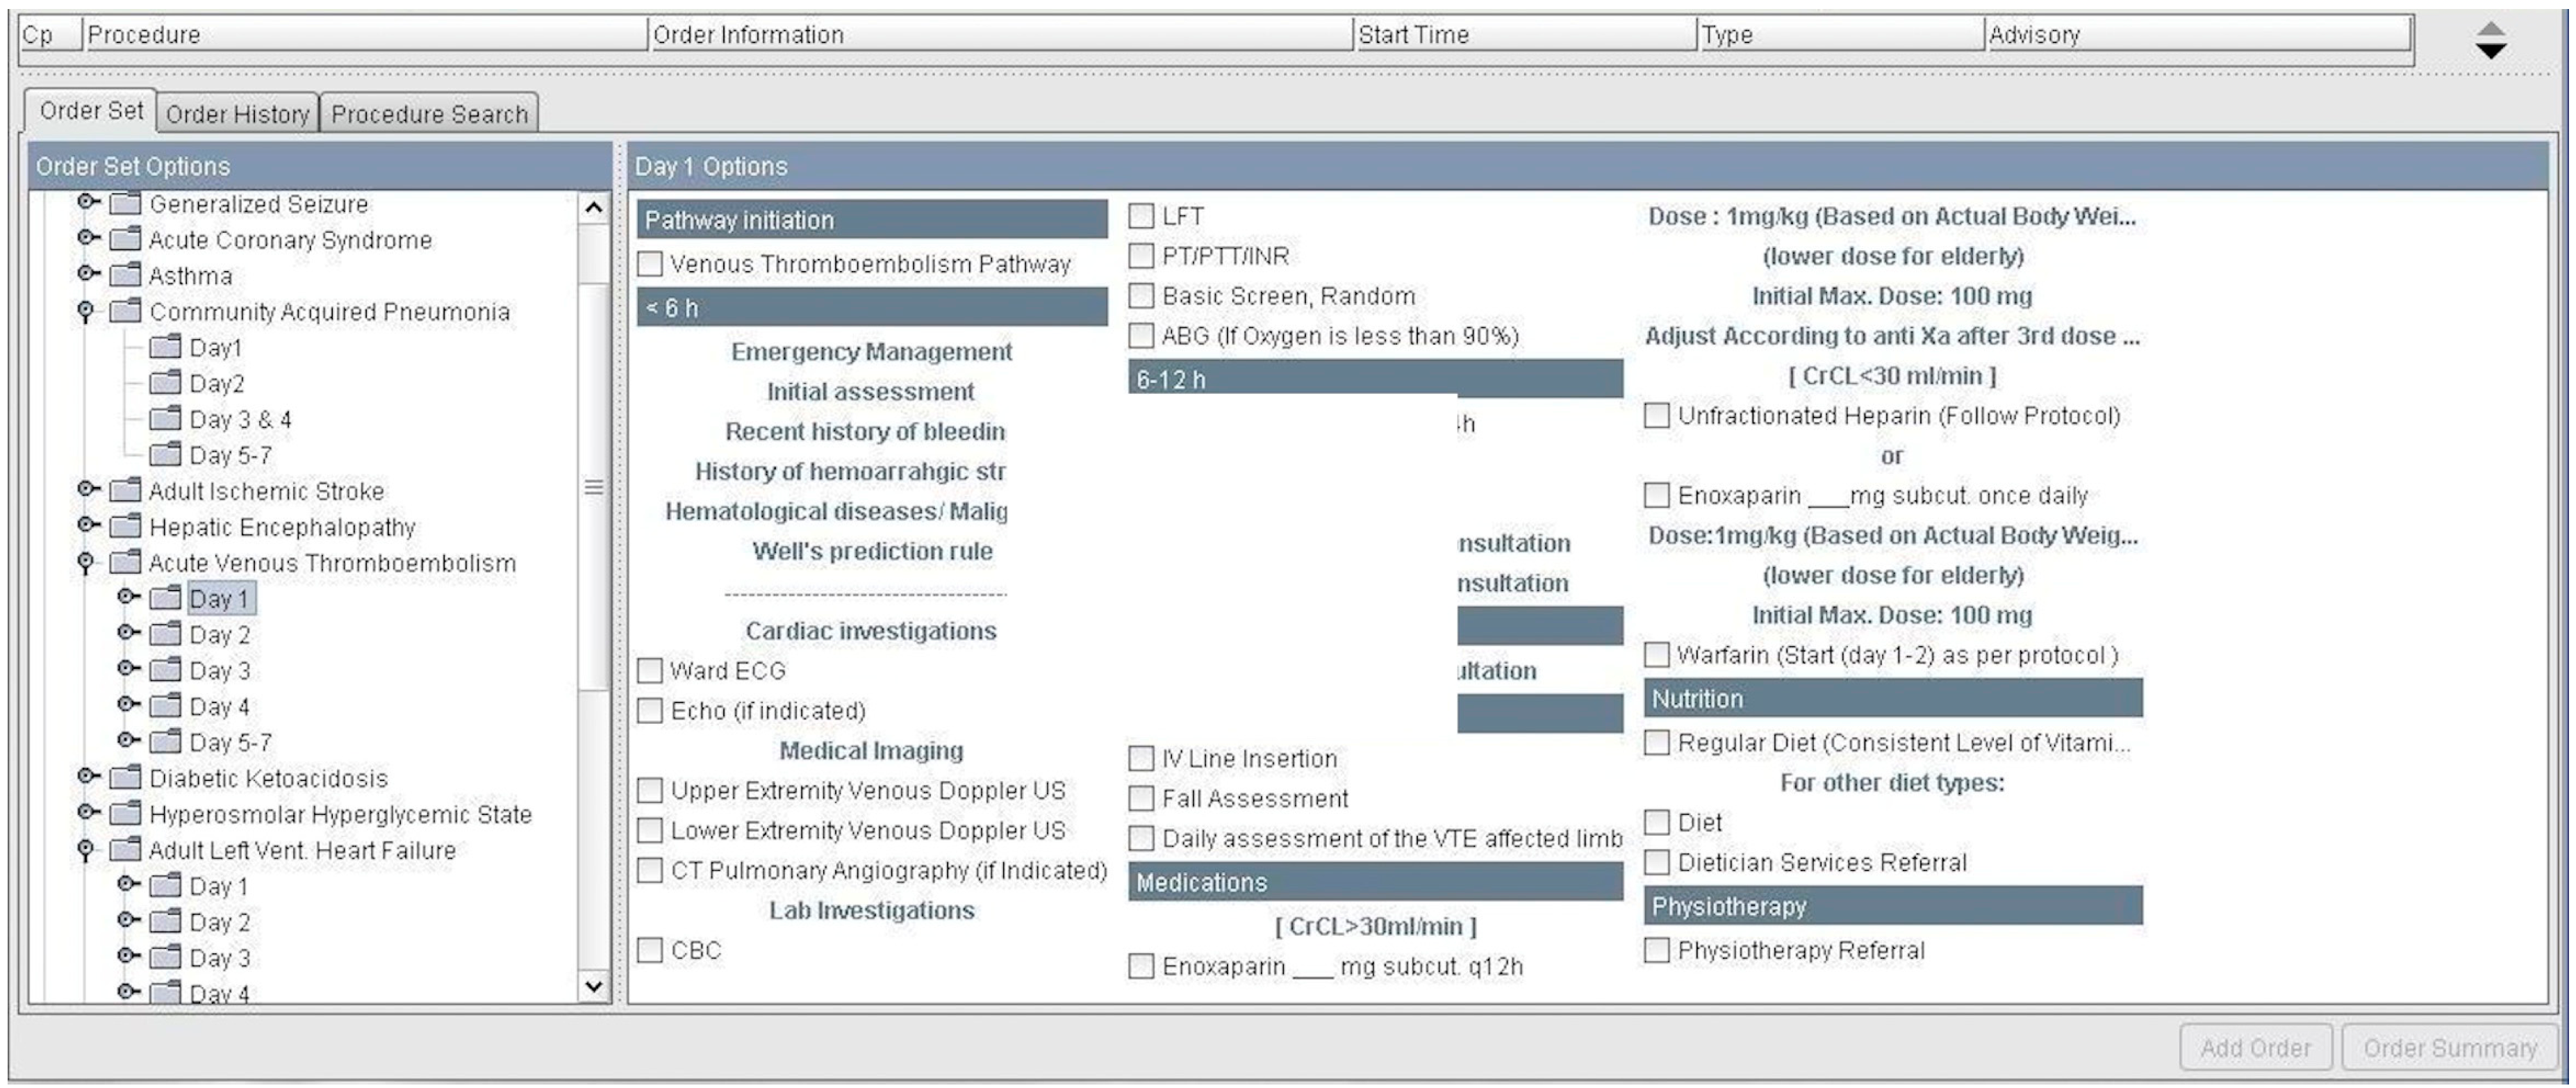Image resolution: width=2576 pixels, height=1088 pixels.
Task: Click the Generalized Seizure folder icon
Action: coord(125,204)
